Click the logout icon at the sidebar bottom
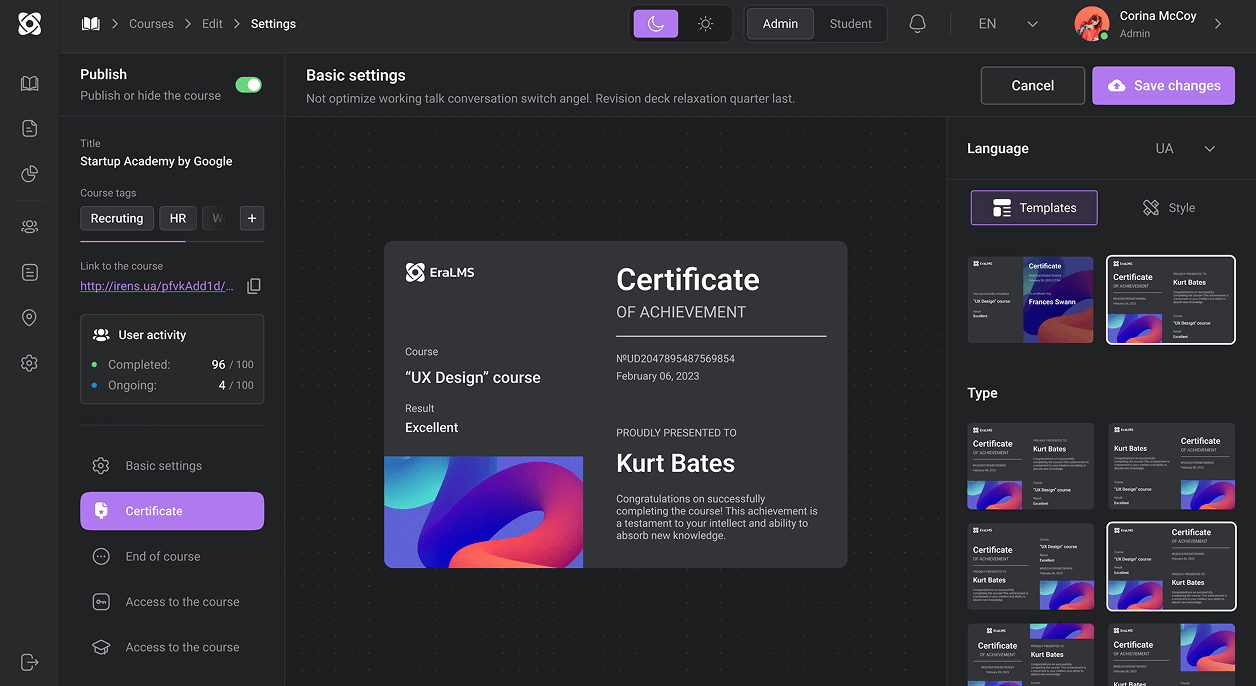Image resolution: width=1256 pixels, height=686 pixels. (x=29, y=662)
